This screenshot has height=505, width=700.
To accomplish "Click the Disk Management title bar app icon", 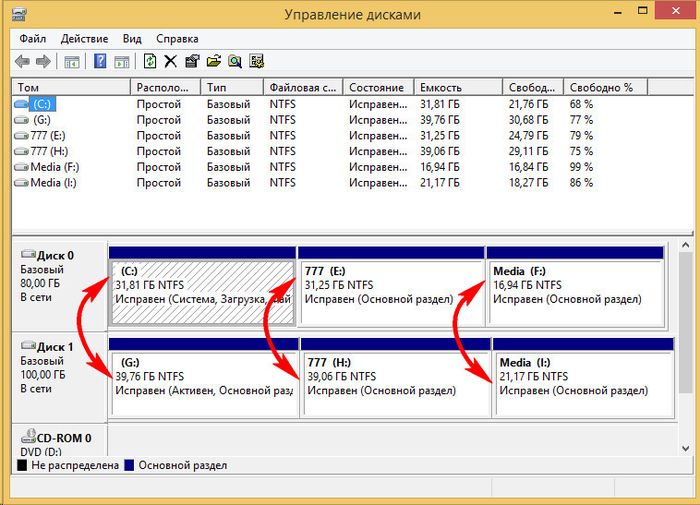I will 20,15.
